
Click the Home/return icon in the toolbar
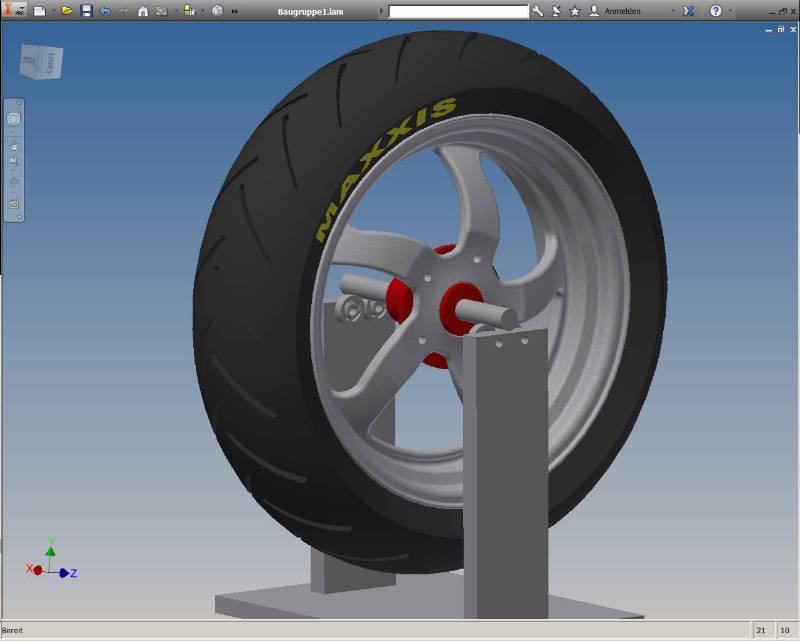tap(143, 11)
